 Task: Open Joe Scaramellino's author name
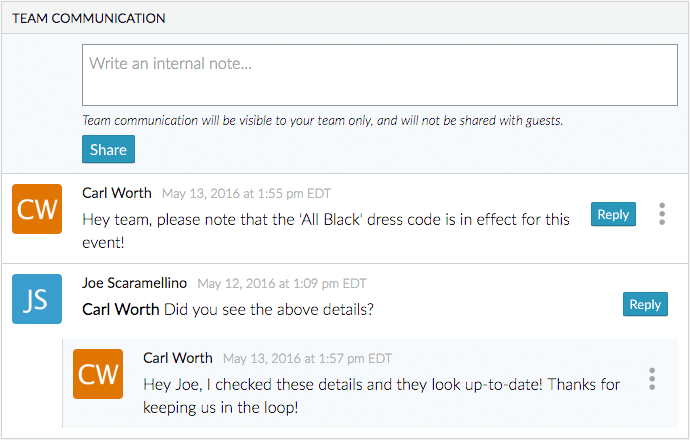click(x=134, y=283)
